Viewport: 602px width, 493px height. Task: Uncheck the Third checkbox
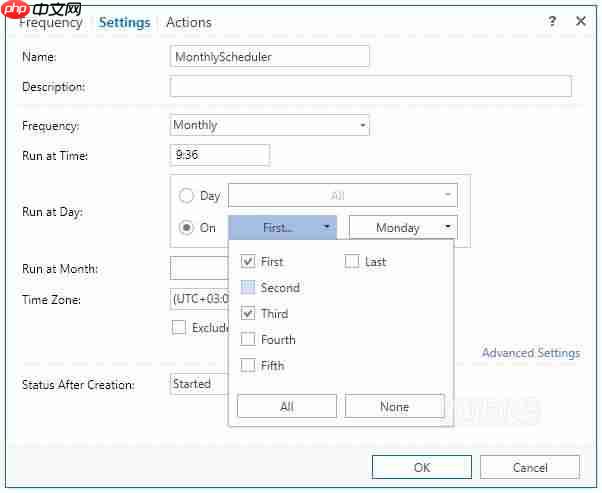[248, 313]
